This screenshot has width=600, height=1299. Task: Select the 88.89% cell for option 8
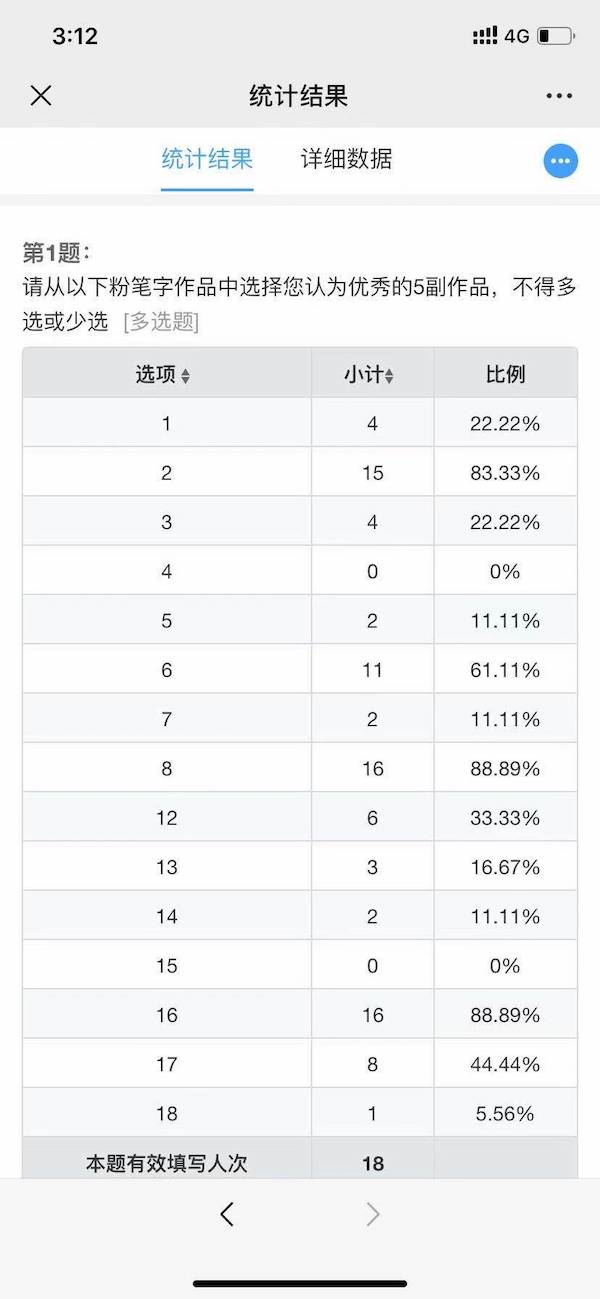click(x=505, y=768)
